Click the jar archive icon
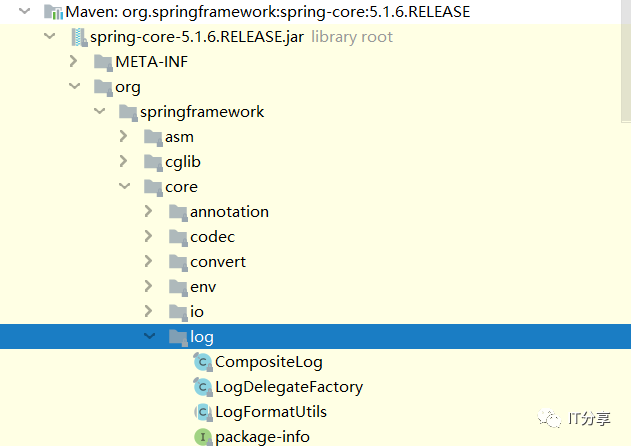 pos(79,37)
